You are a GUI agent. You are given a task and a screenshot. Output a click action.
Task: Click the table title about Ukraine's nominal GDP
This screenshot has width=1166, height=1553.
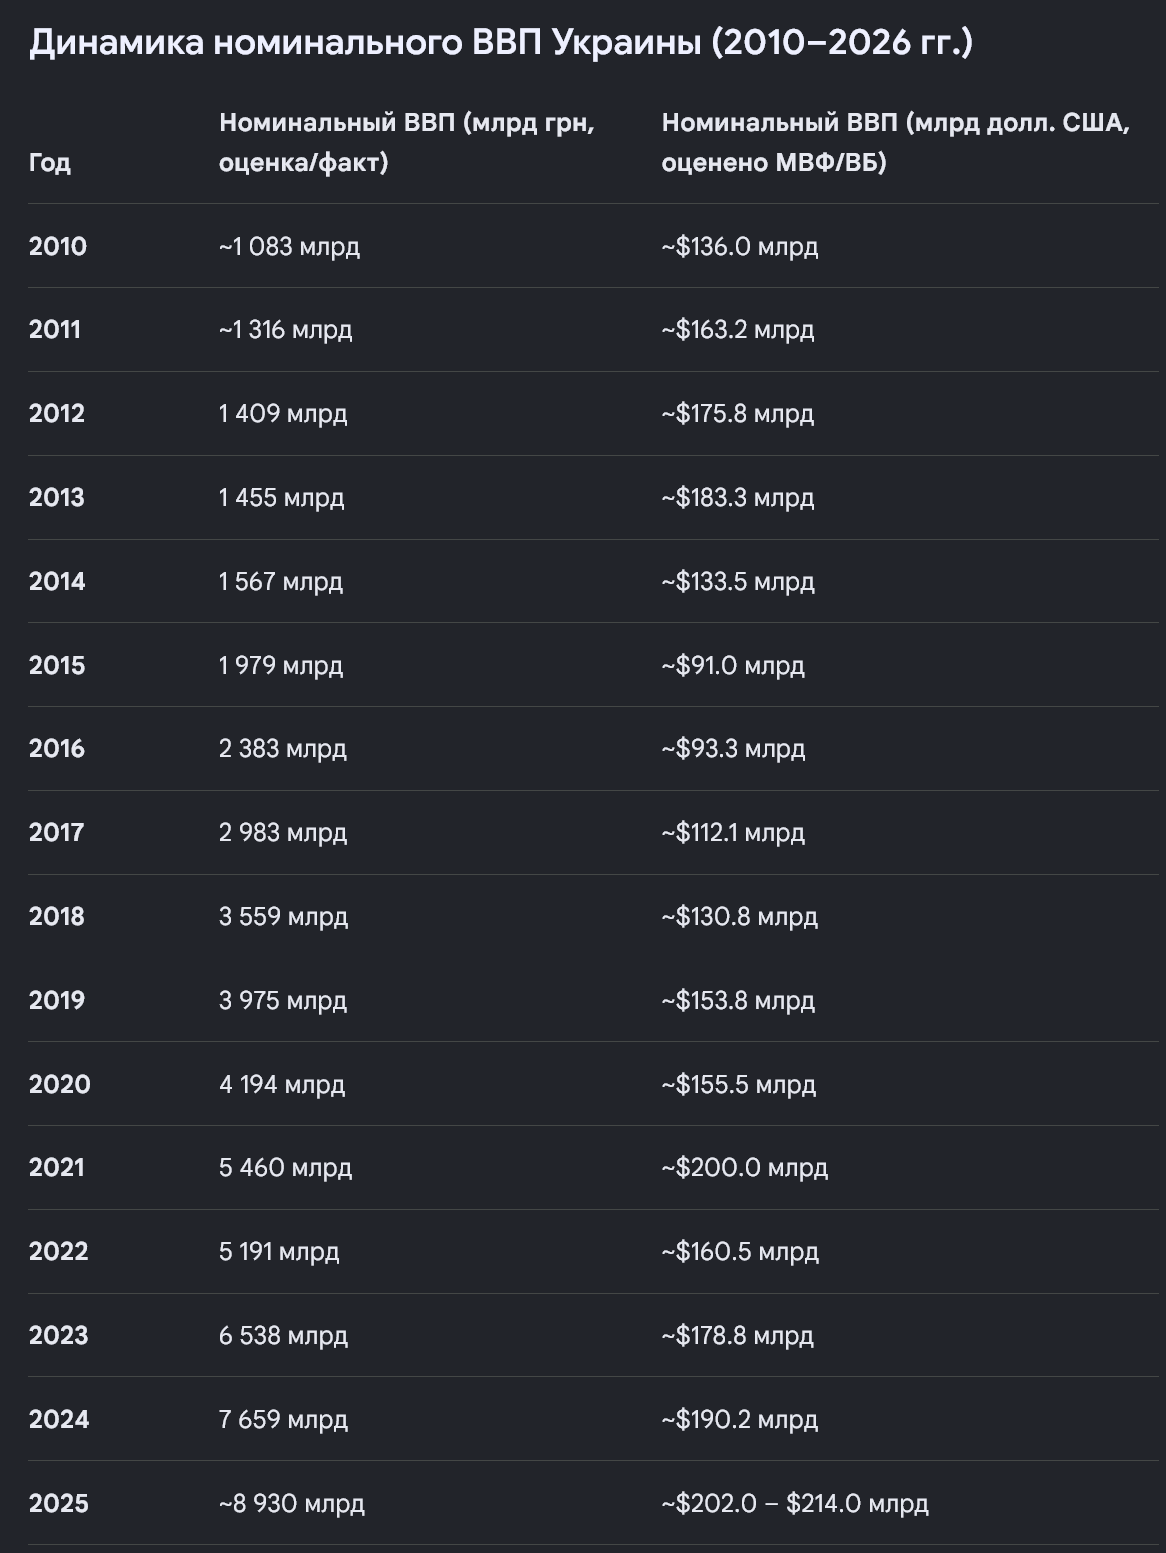pyautogui.click(x=500, y=43)
